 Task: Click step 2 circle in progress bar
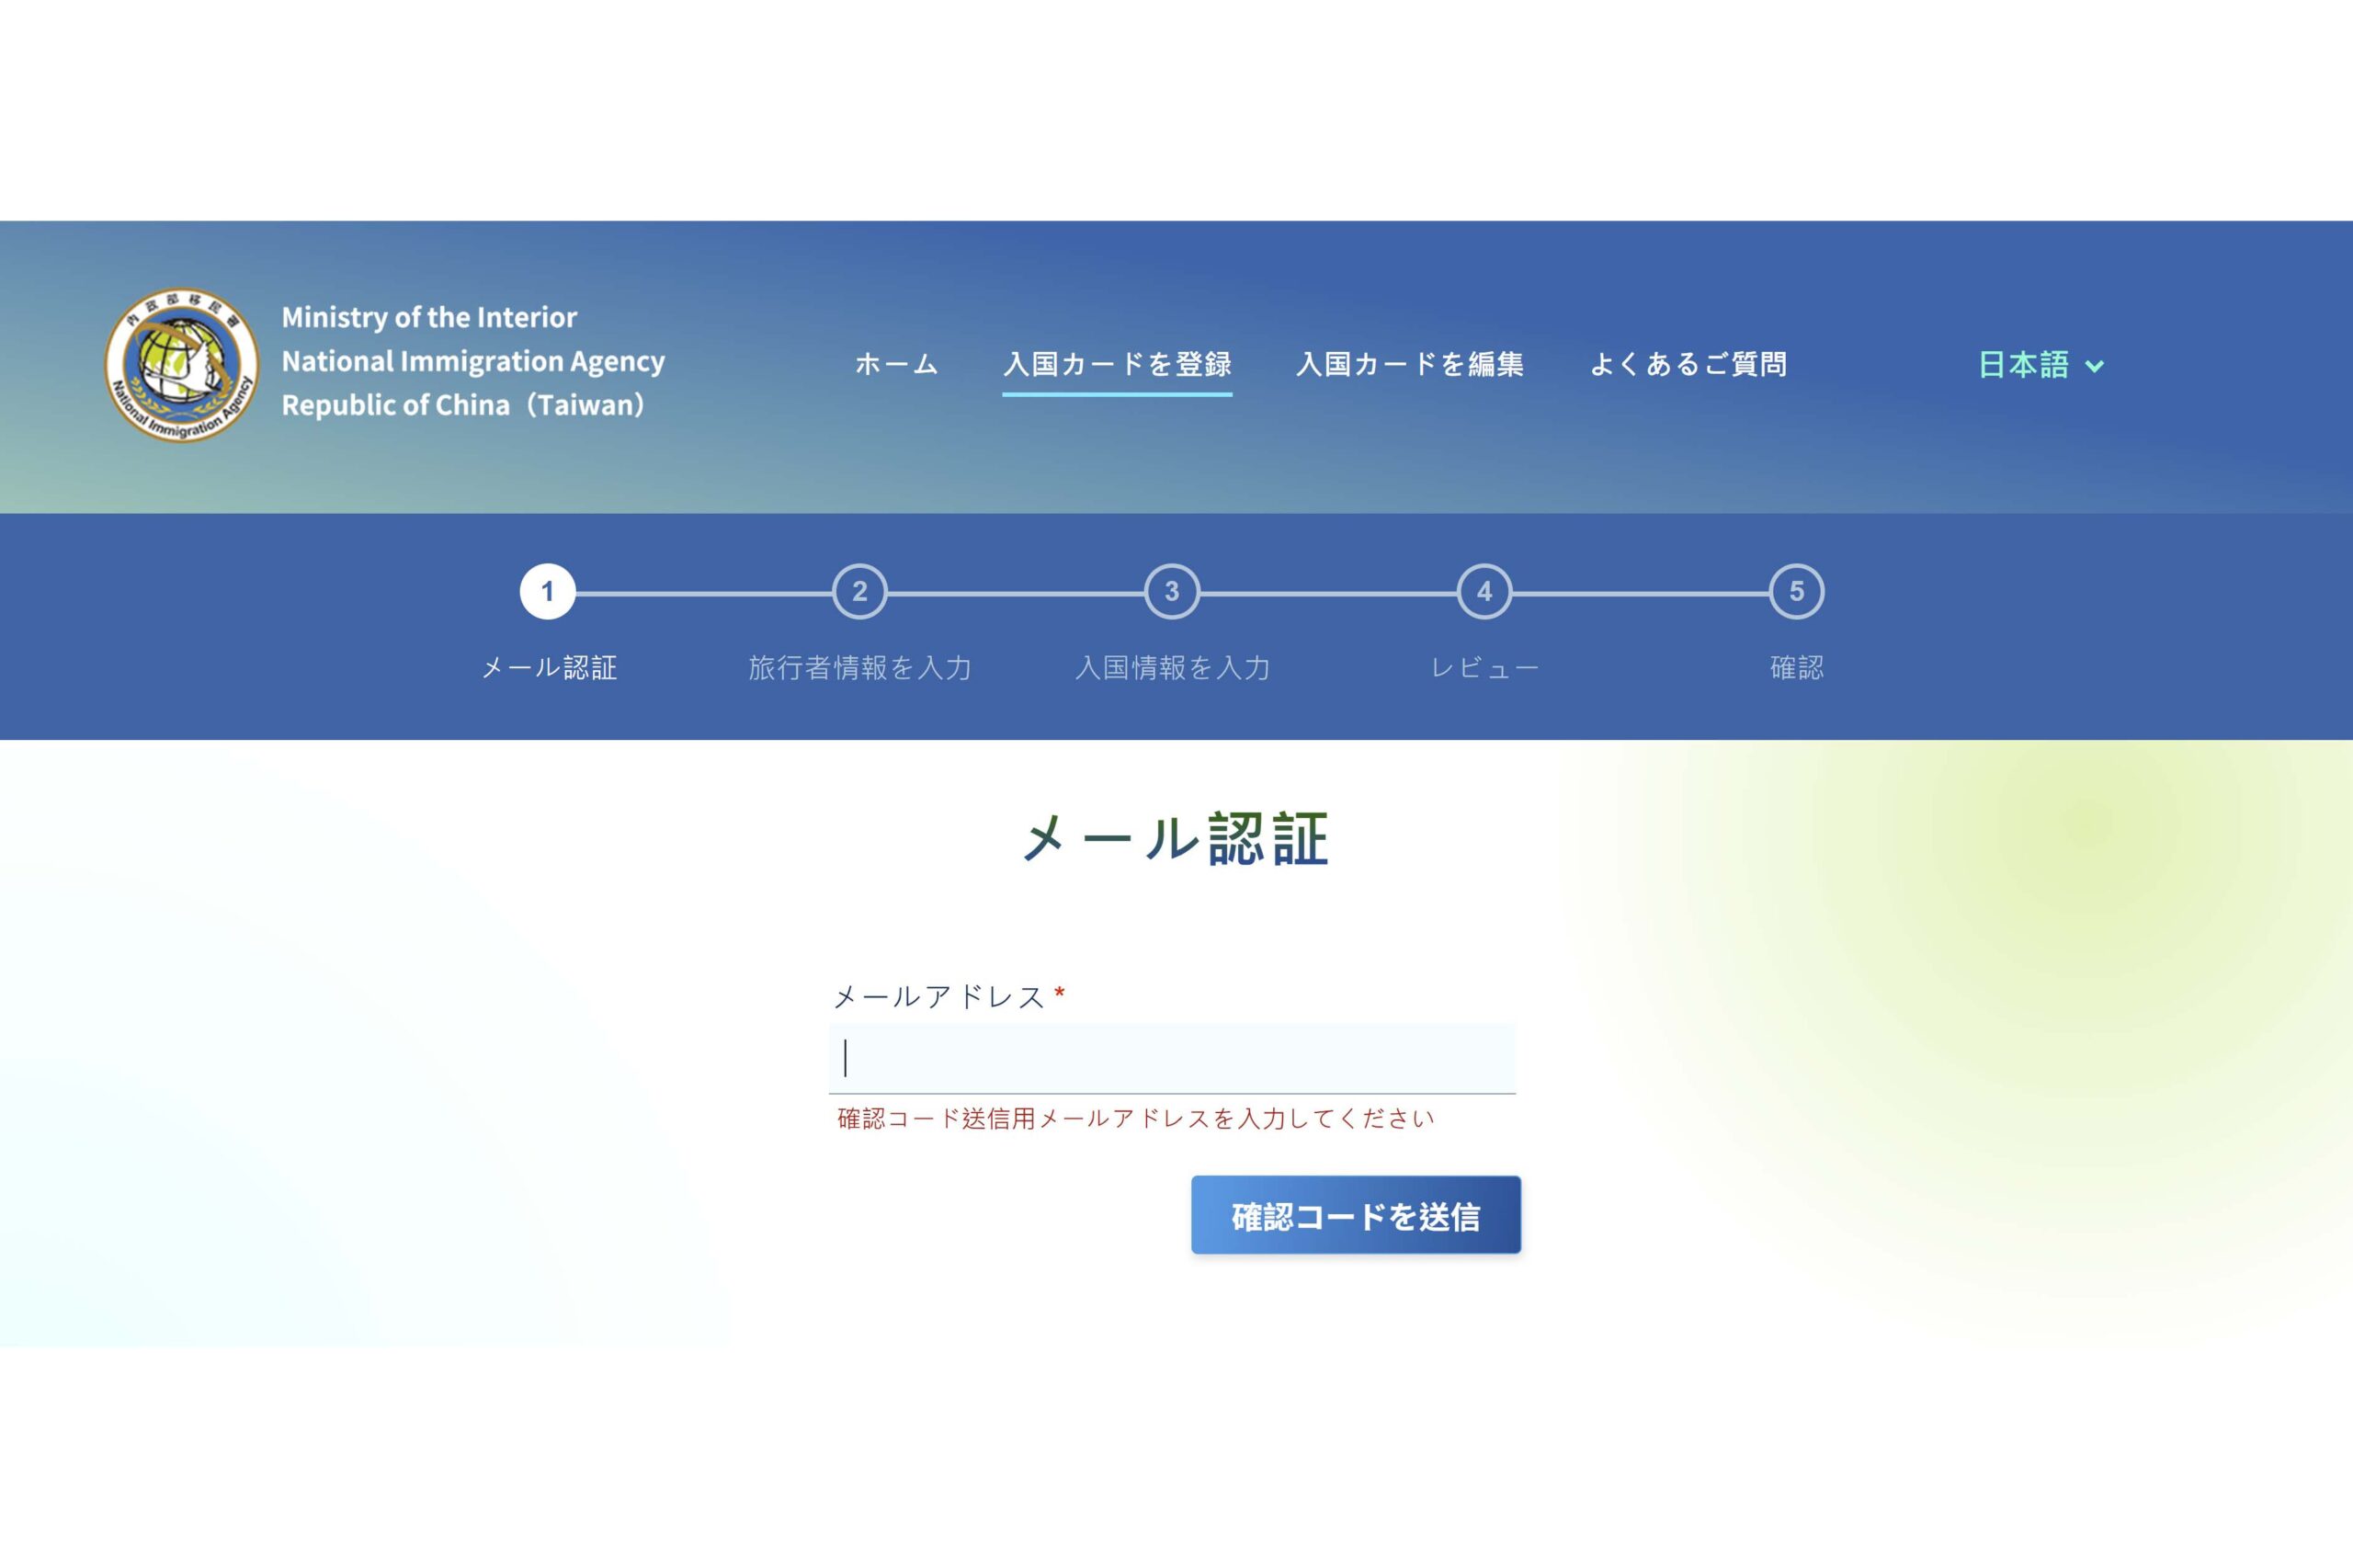[x=859, y=592]
